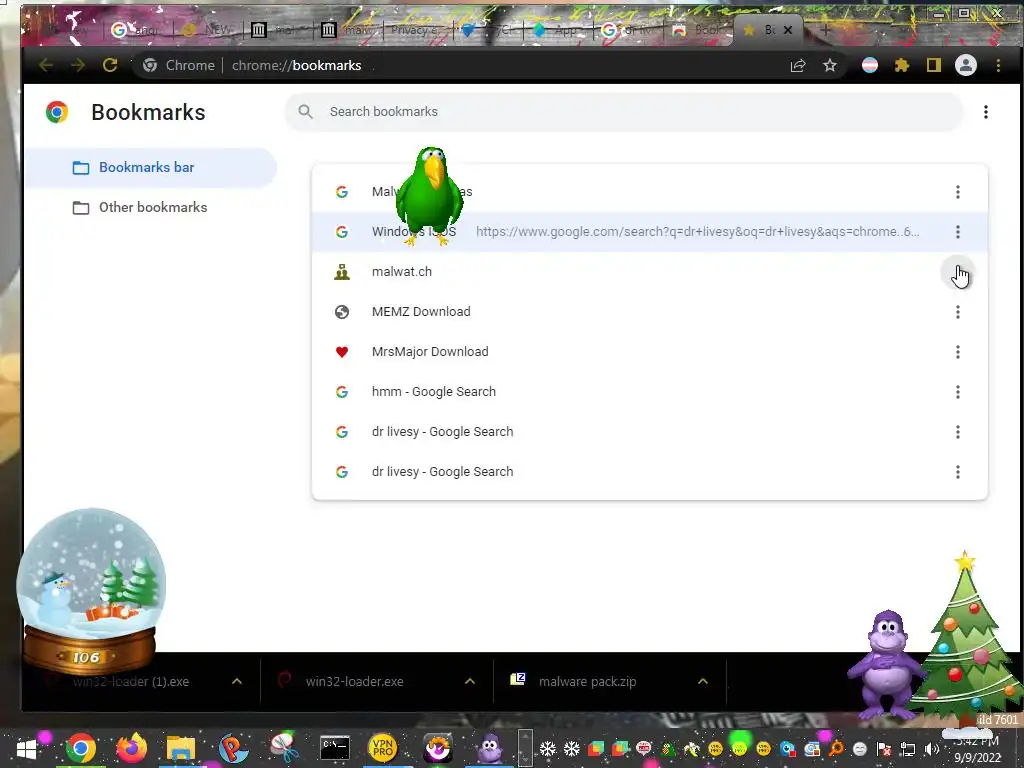
Task: Click the Chrome logo beside Bookmarks title
Action: click(x=57, y=112)
